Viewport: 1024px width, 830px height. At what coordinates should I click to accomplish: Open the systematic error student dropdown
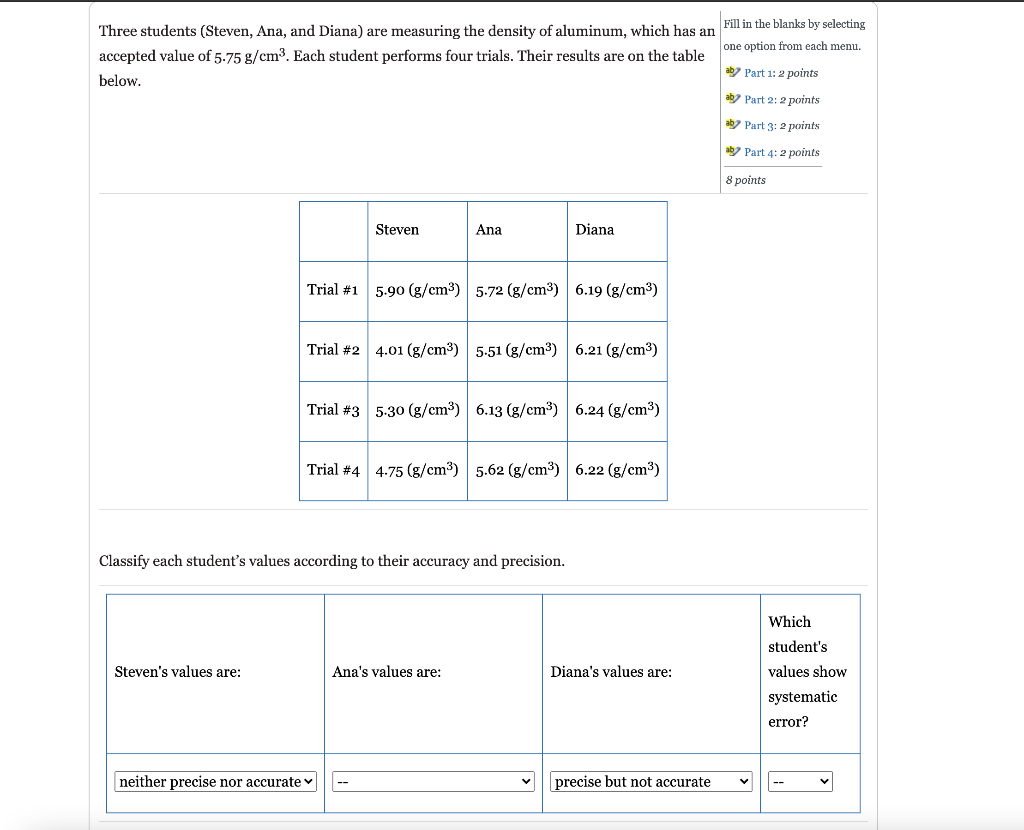801,782
